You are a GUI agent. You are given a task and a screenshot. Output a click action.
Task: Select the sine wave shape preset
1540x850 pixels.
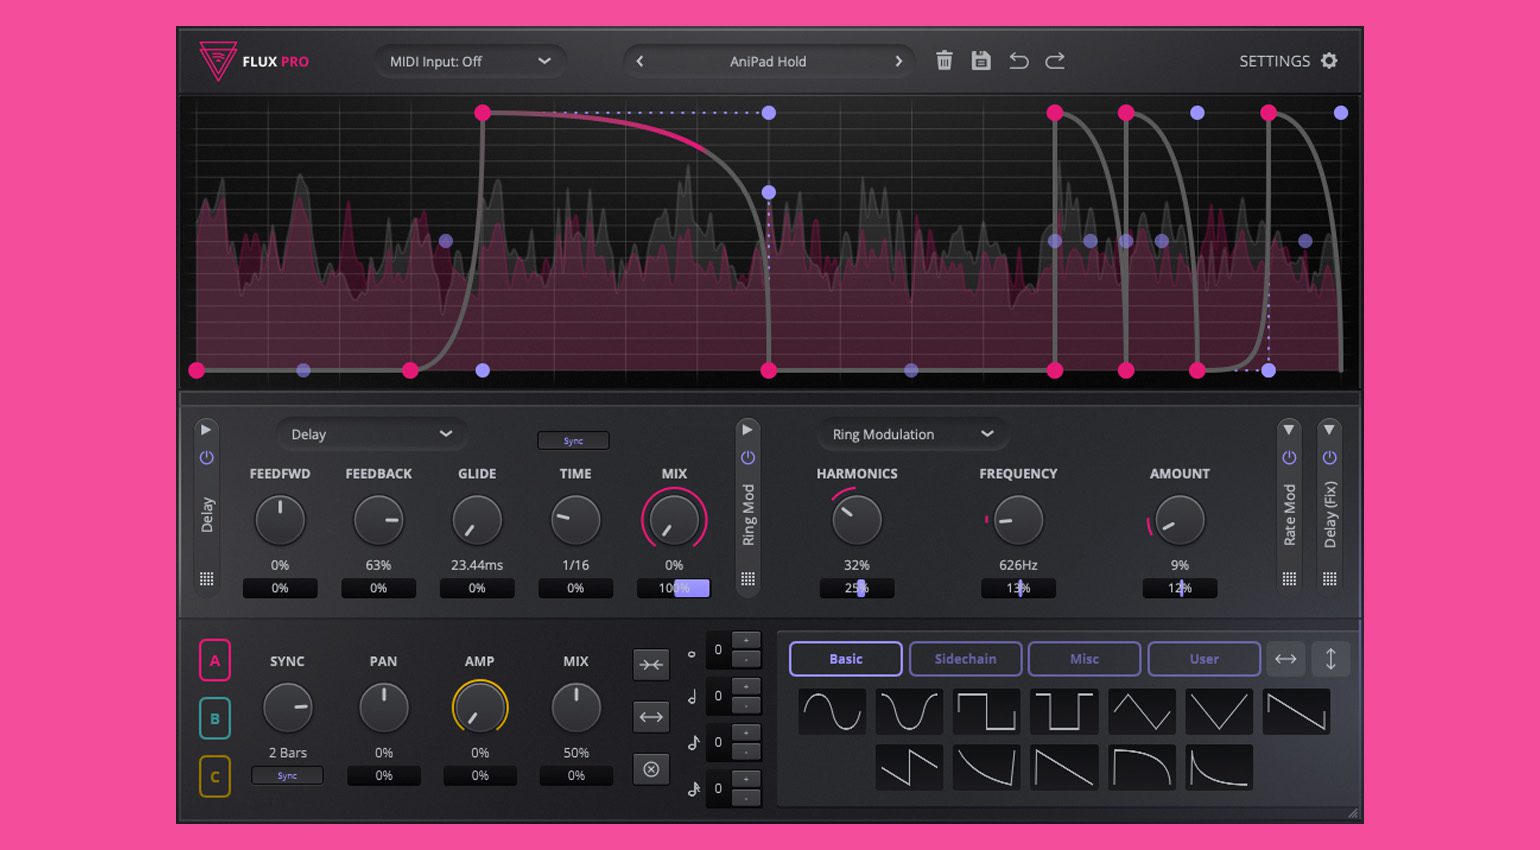pyautogui.click(x=832, y=712)
